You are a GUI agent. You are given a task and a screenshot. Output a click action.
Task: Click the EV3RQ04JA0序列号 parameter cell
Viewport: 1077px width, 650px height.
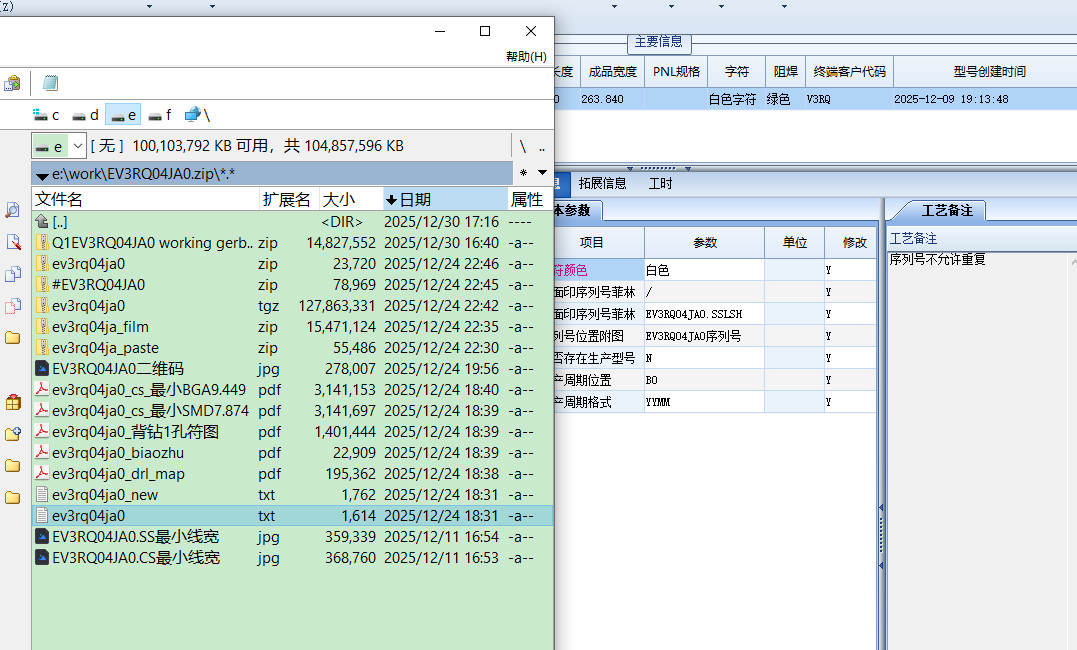[x=704, y=336]
